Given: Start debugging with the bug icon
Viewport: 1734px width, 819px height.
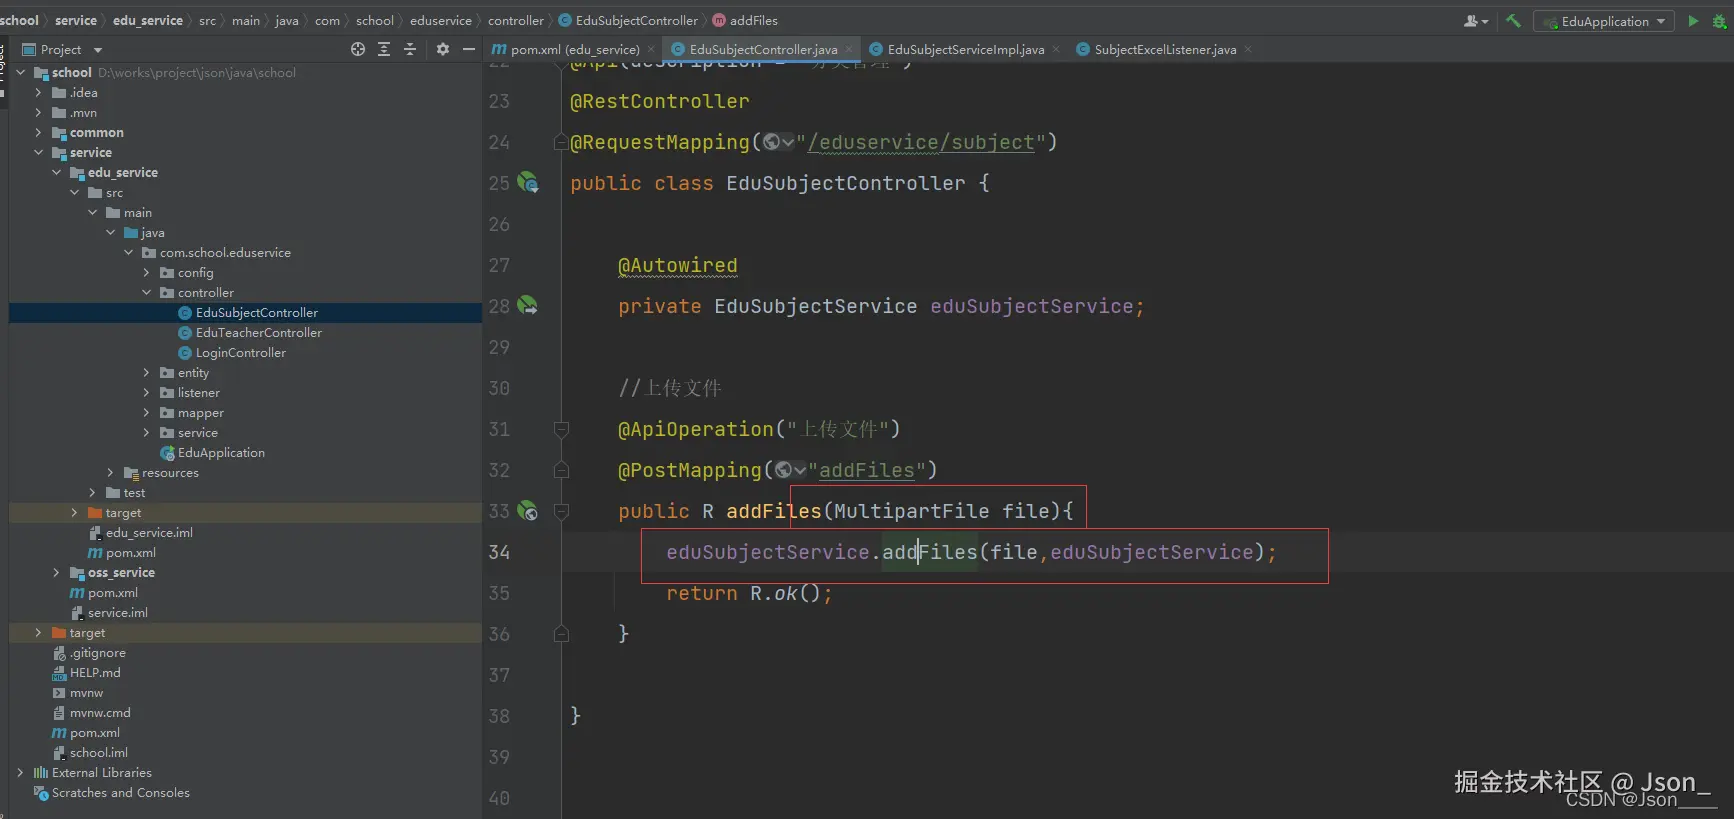Looking at the screenshot, I should tap(1719, 21).
